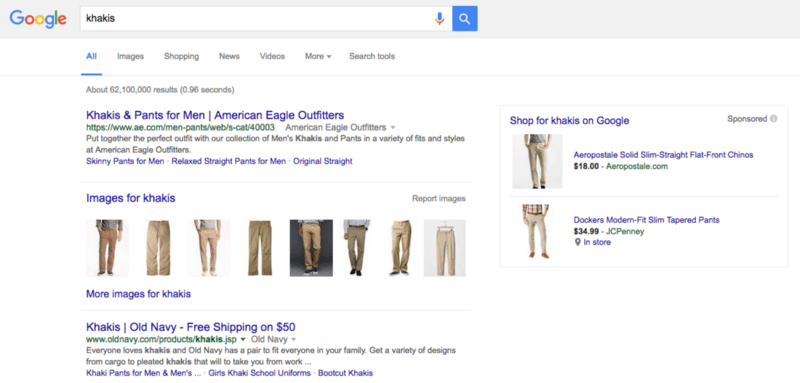The image size is (800, 383).
Task: Open Search tools
Action: 372,57
